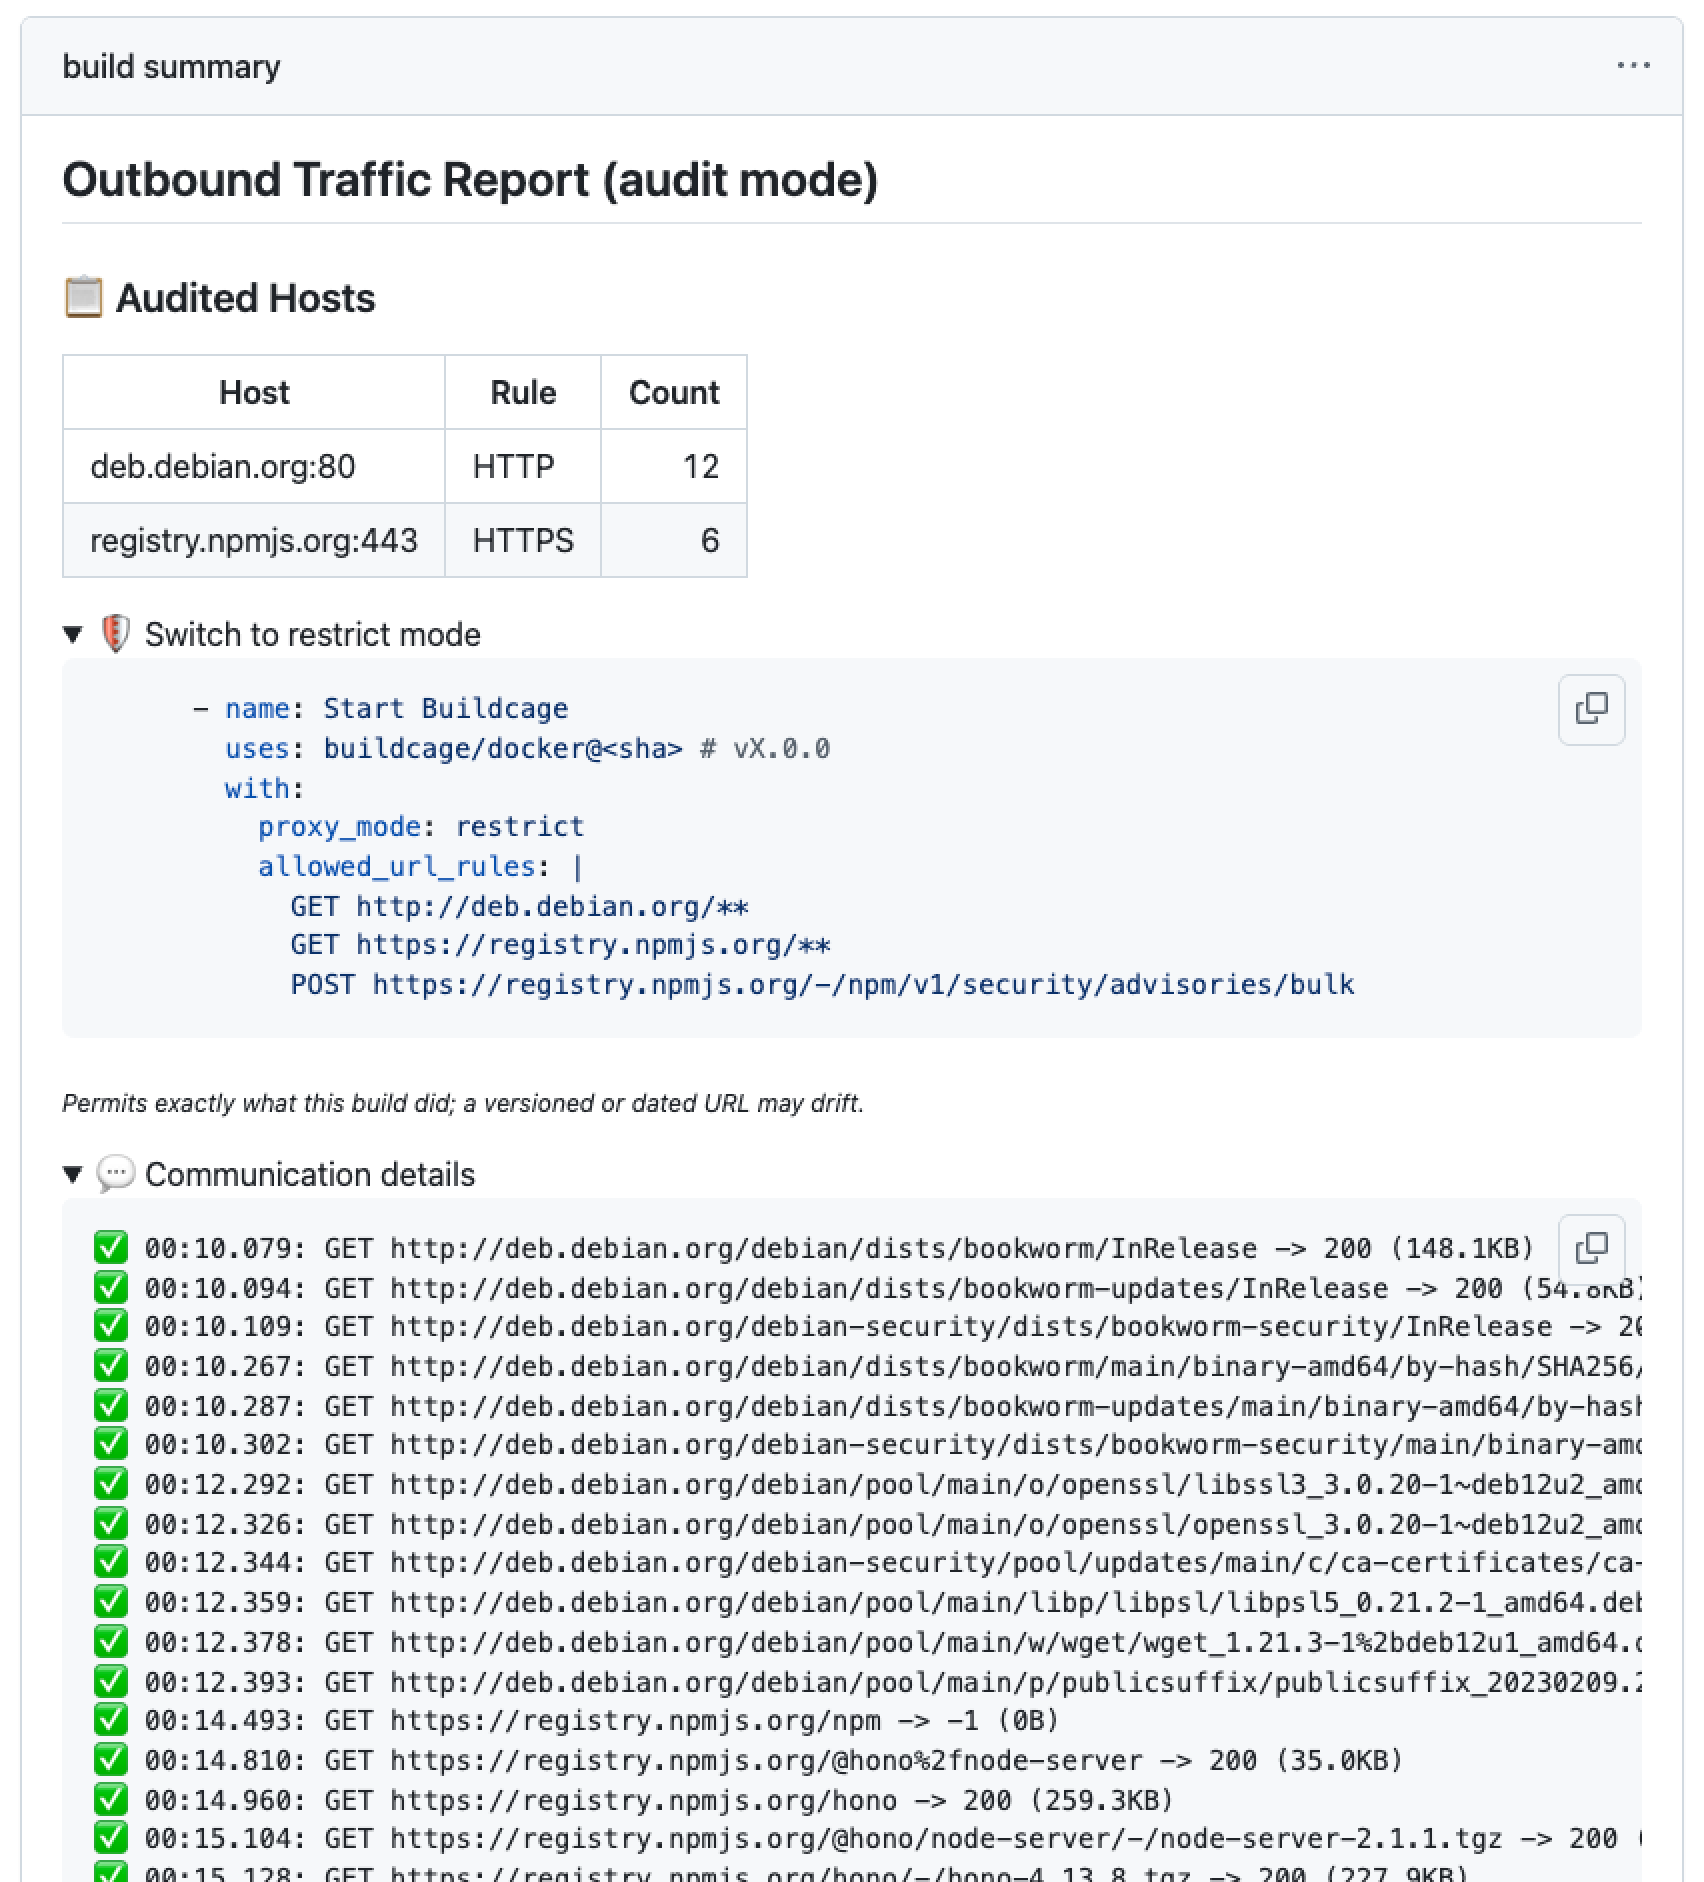Viewport: 1704px width, 1882px height.
Task: Click the build summary title text
Action: (171, 67)
